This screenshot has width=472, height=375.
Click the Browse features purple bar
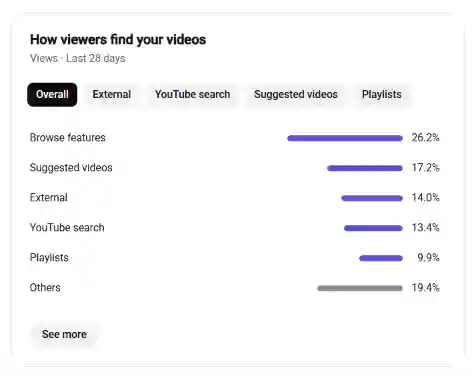345,138
